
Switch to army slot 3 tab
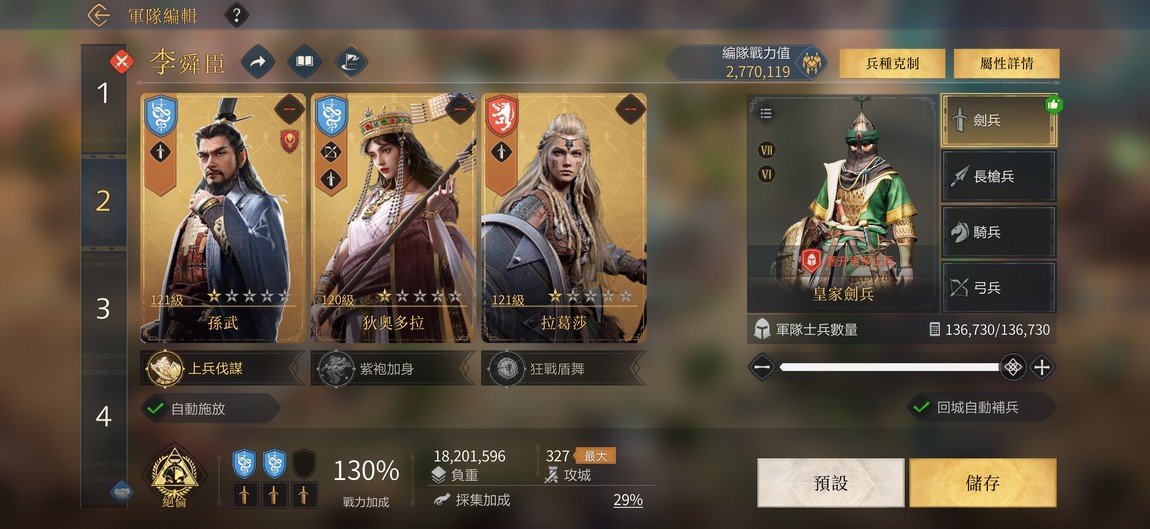pyautogui.click(x=103, y=309)
